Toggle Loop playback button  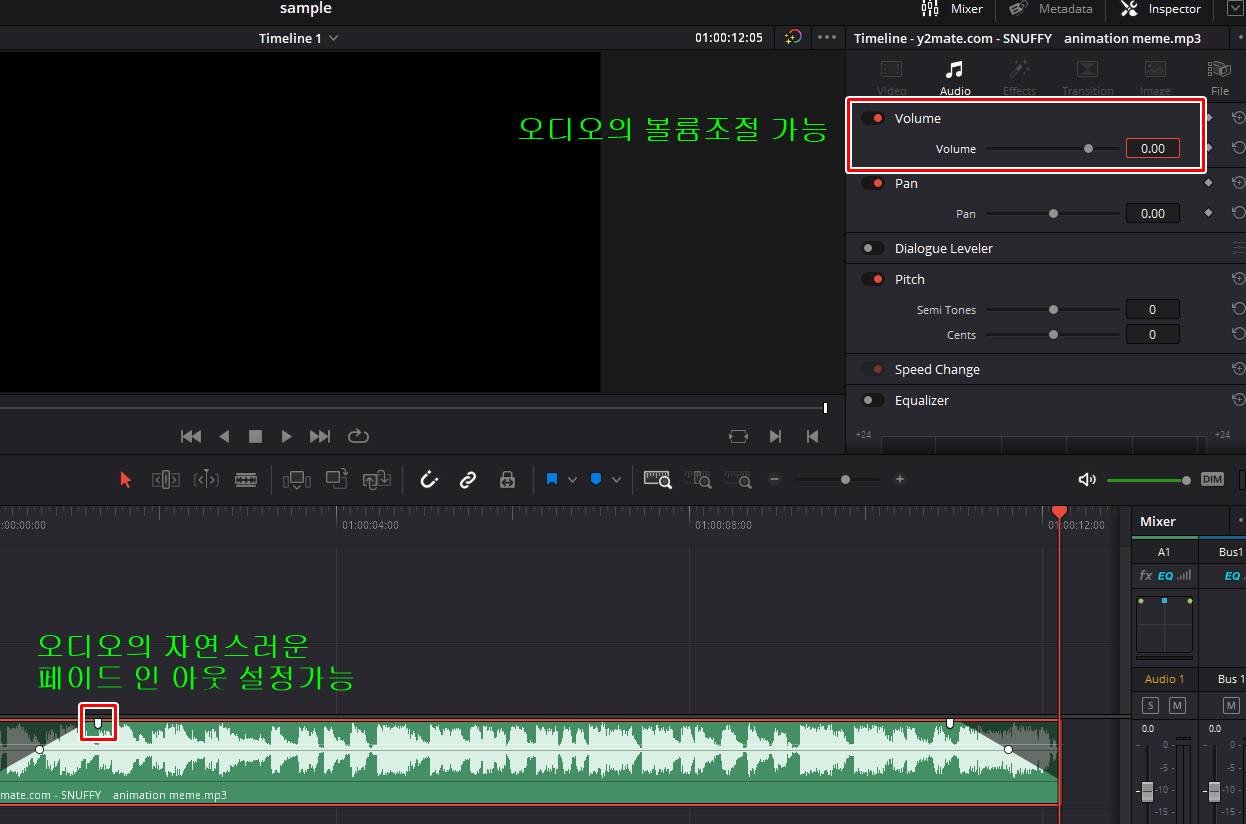[358, 436]
